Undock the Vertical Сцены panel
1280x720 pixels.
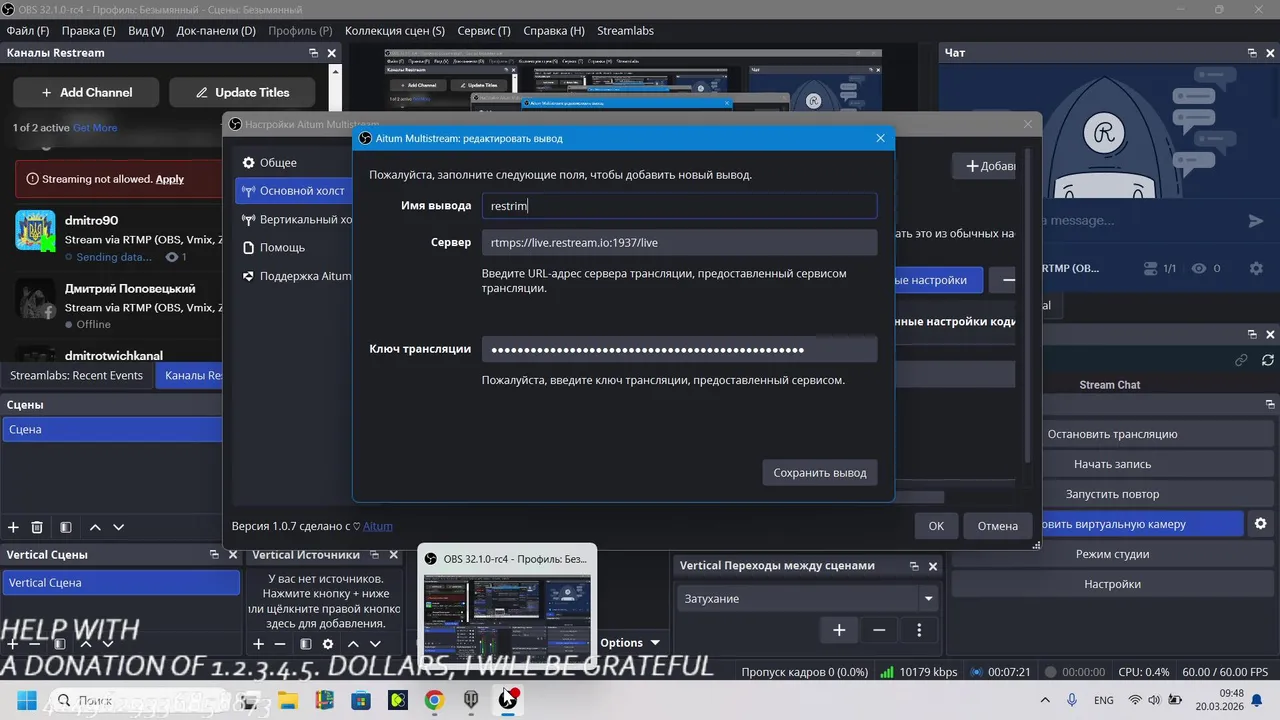coord(214,554)
